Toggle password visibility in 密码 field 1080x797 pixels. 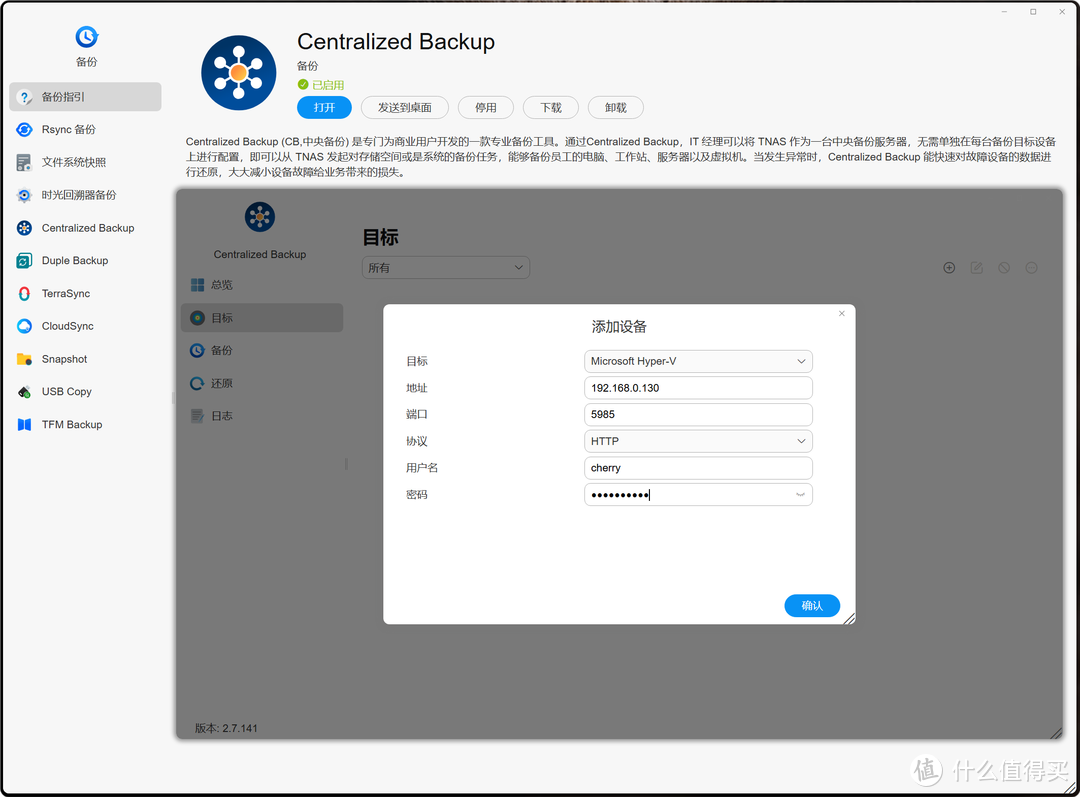[800, 495]
